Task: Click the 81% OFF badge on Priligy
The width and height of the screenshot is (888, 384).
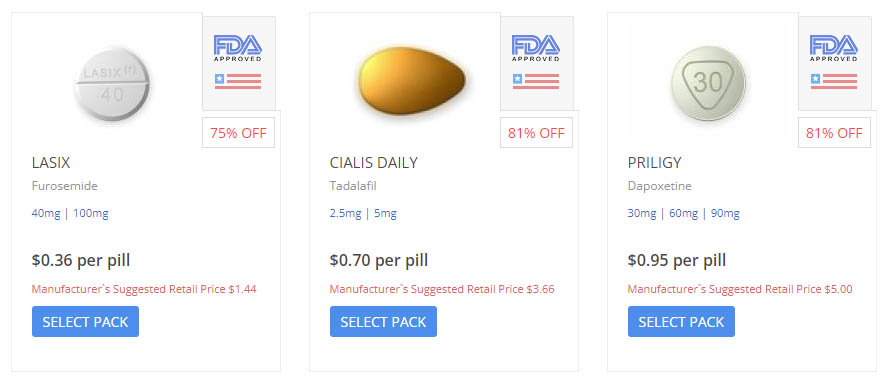Action: pos(834,133)
